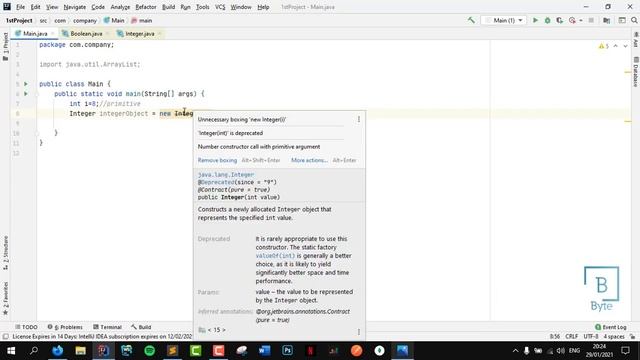Open the File Explorer taskbar icon

point(80,351)
